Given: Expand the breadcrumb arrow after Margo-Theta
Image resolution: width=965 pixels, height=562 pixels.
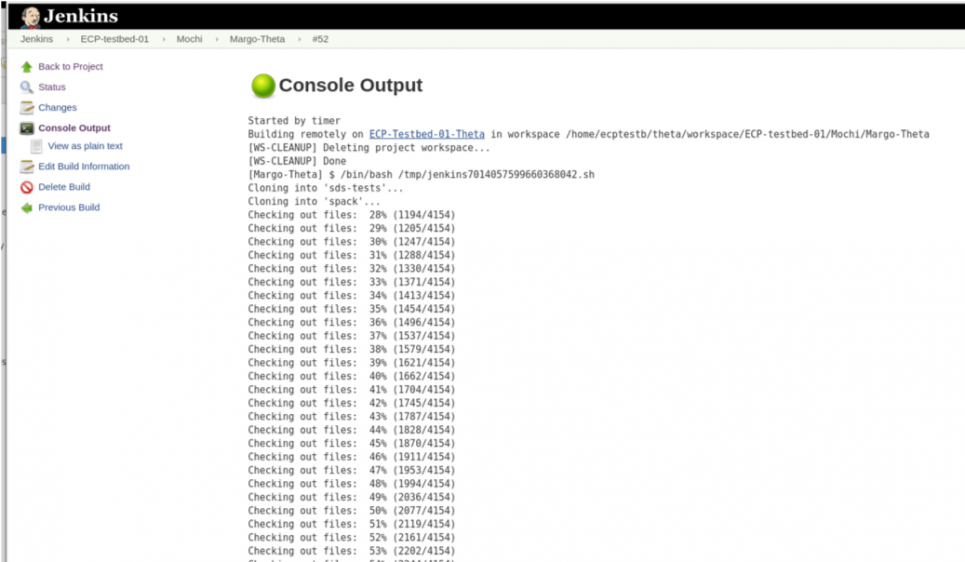Looking at the screenshot, I should click(x=299, y=39).
